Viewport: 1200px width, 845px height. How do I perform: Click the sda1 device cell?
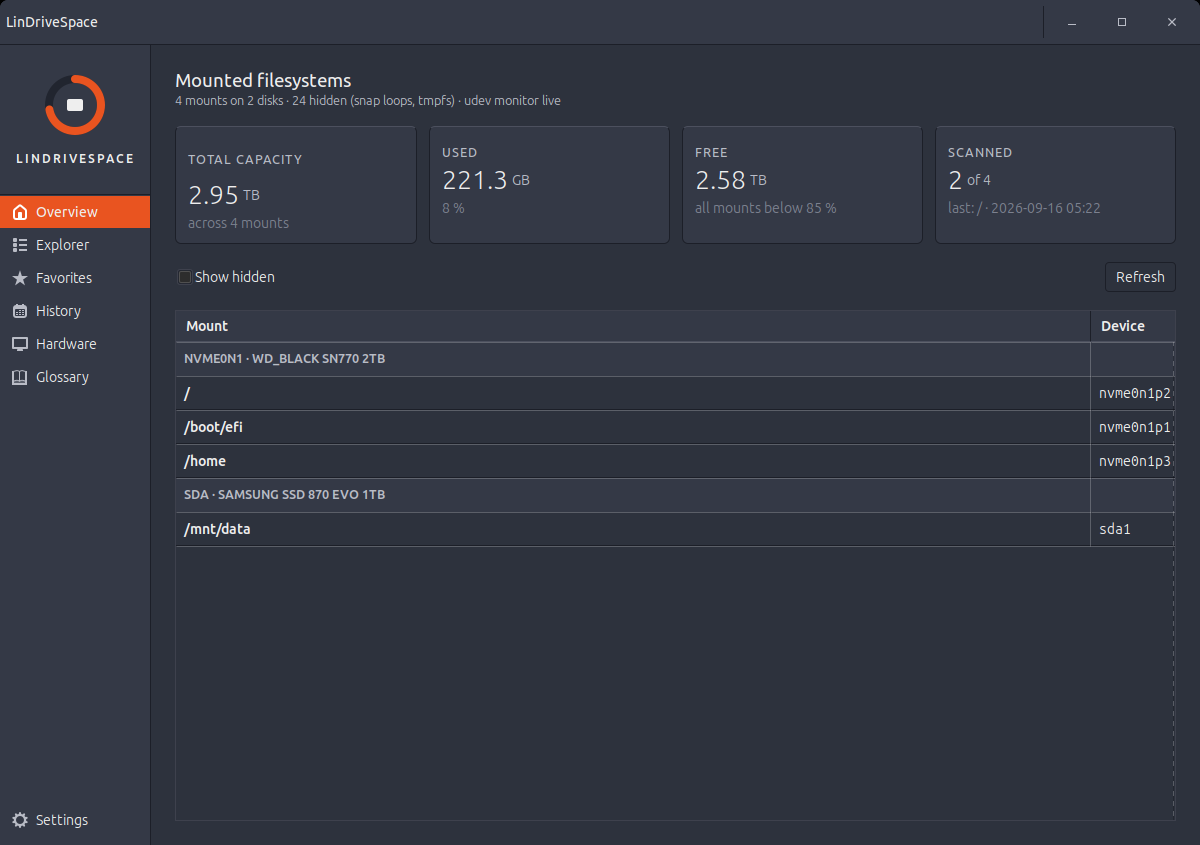(1133, 530)
